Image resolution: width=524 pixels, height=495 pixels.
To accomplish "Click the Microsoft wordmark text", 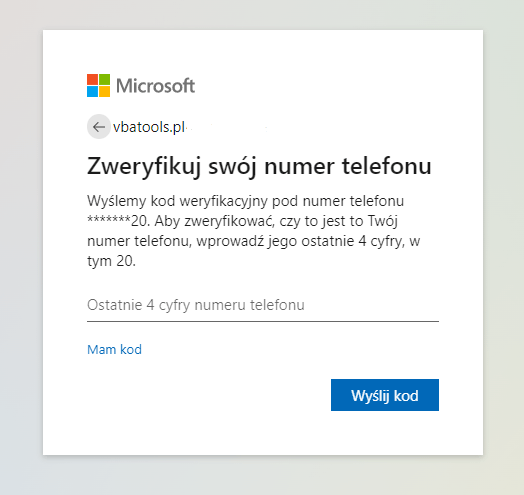I will [x=155, y=86].
